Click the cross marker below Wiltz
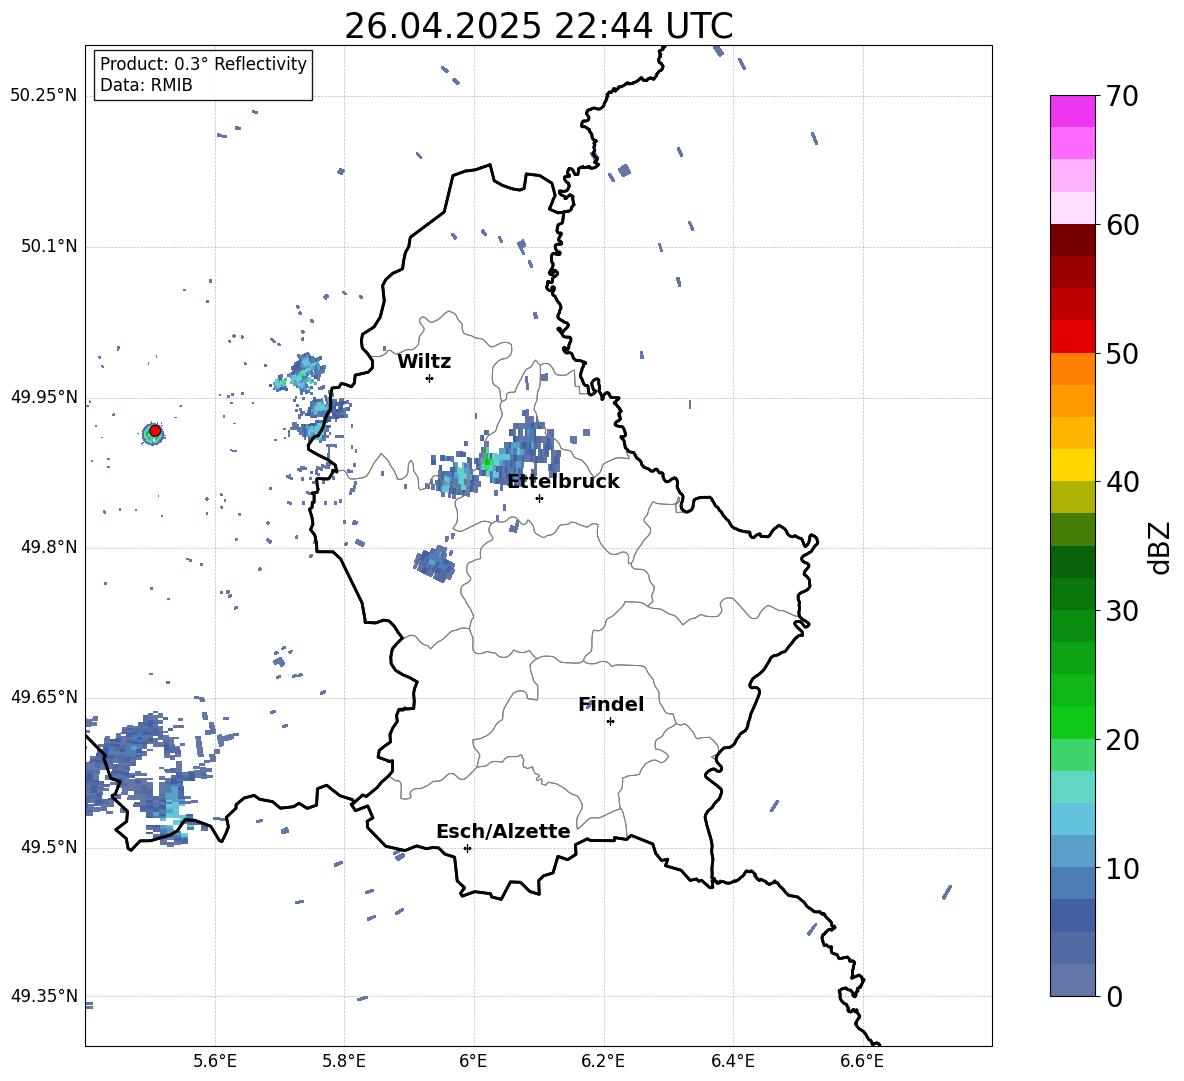This screenshot has width=1184, height=1081. (429, 378)
